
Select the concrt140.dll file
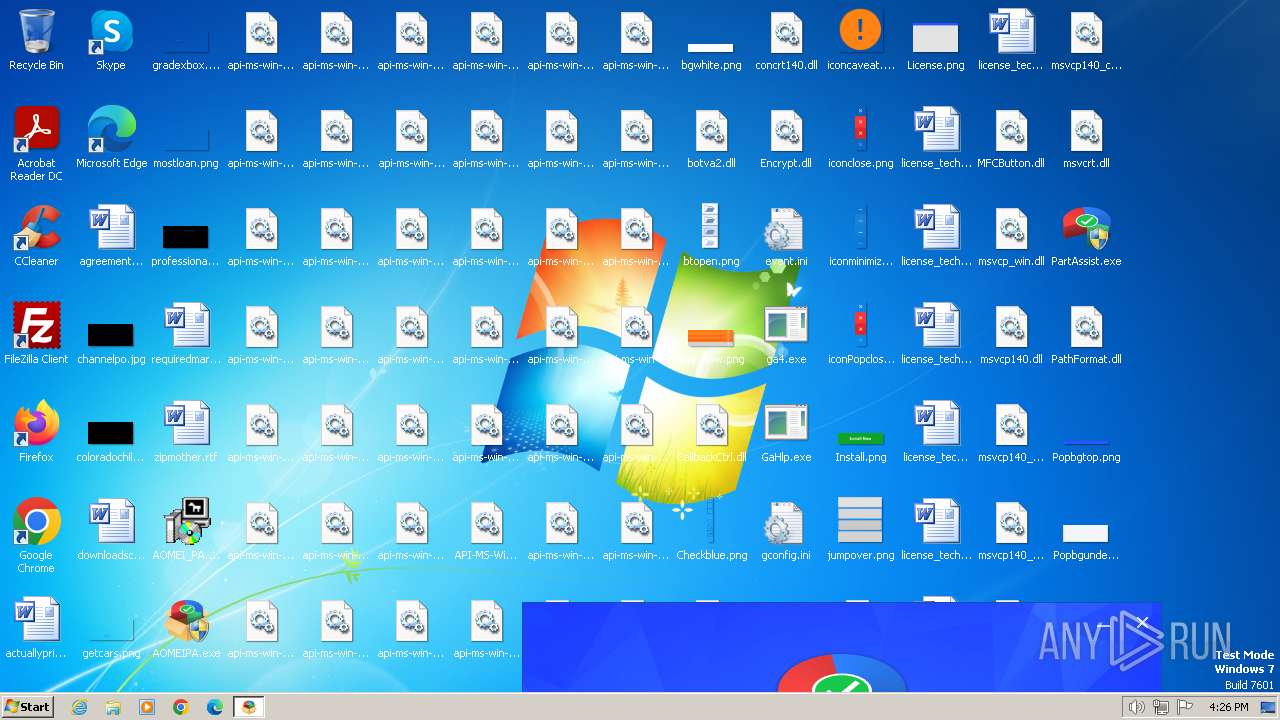(786, 40)
